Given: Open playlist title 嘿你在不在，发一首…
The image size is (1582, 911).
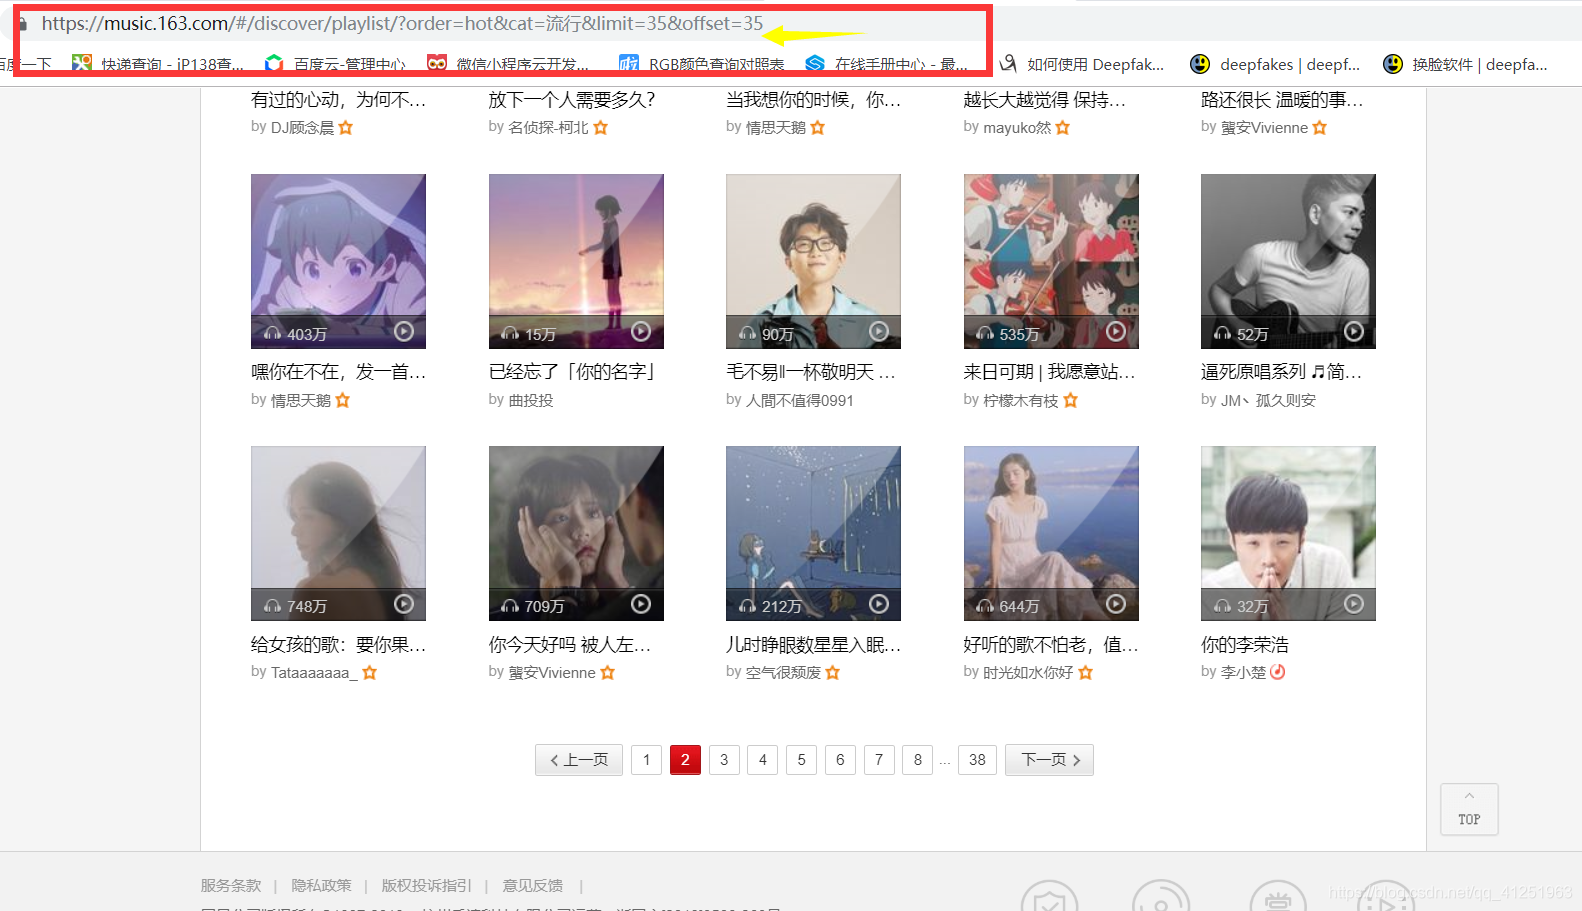Looking at the screenshot, I should [x=338, y=372].
